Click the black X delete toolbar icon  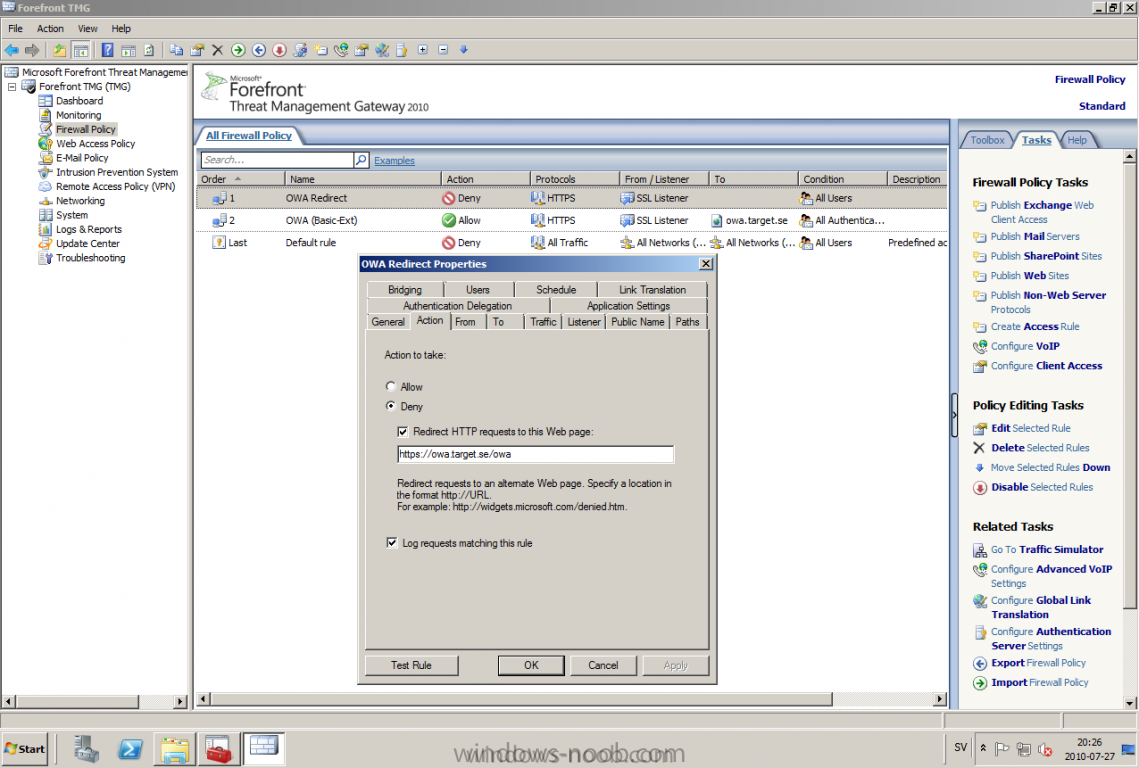[217, 50]
